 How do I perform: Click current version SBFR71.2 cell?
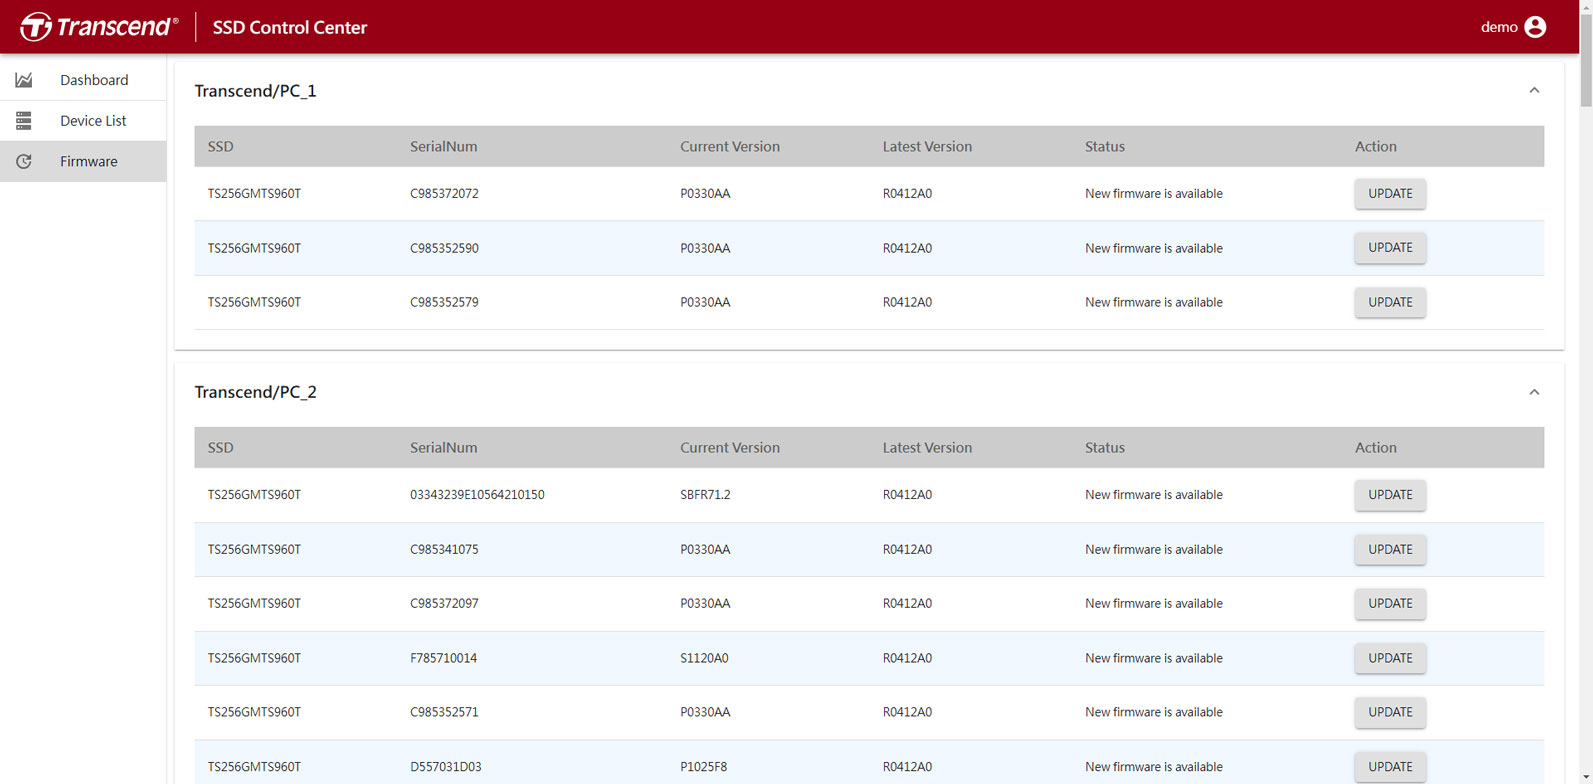click(705, 495)
